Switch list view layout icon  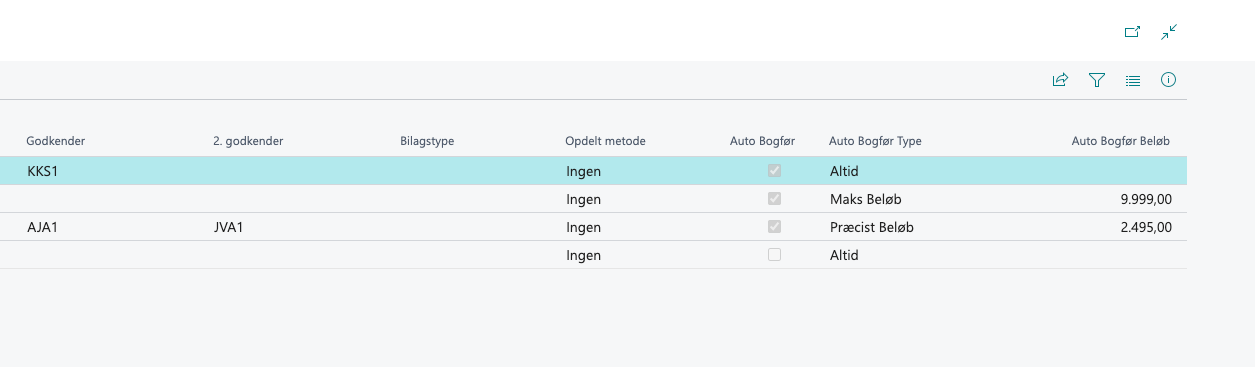(x=1132, y=80)
